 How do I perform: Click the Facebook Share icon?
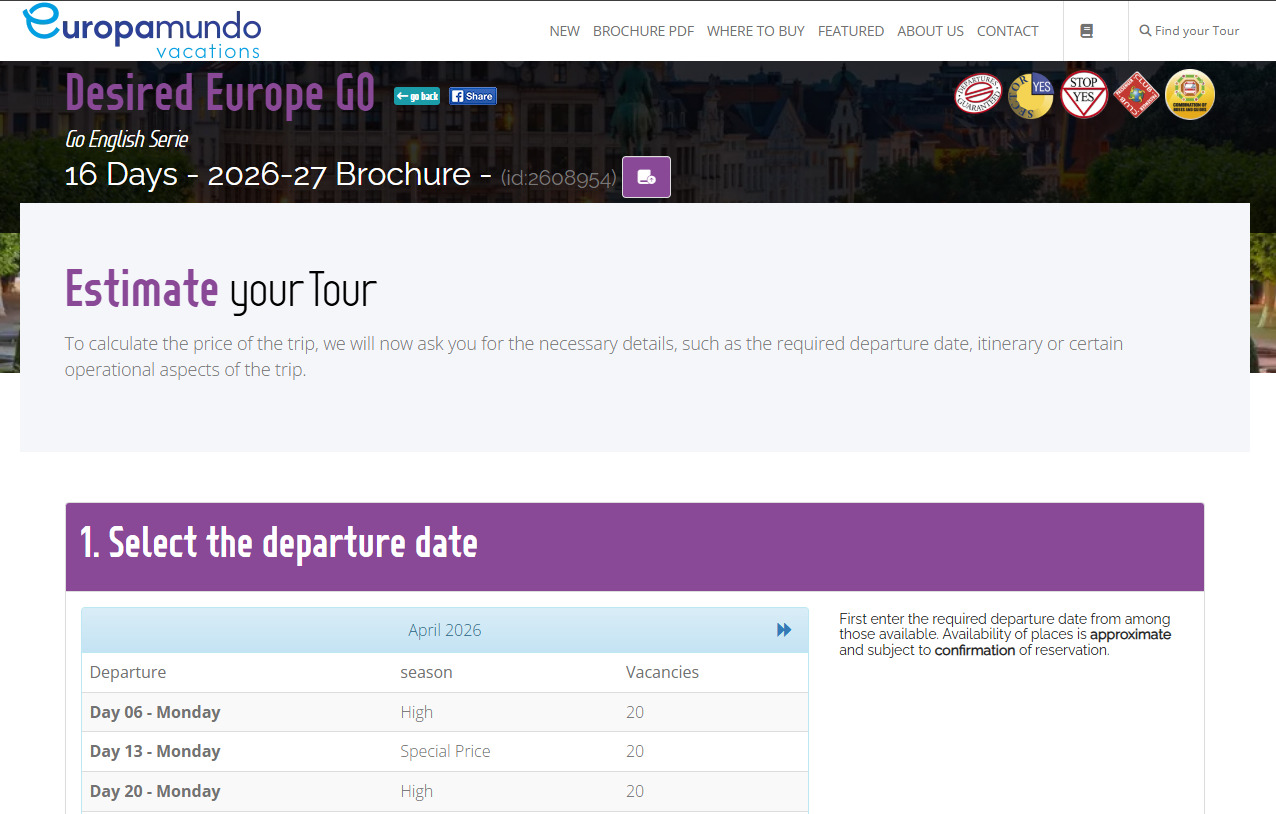[x=471, y=95]
